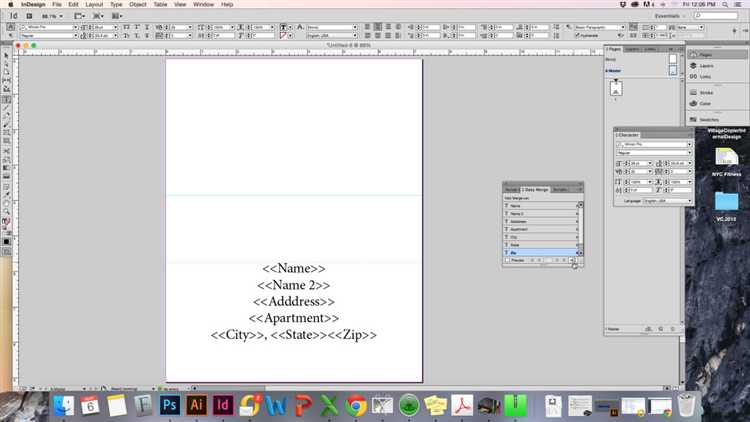Open the Language dropdown in Character panel
The height and width of the screenshot is (422, 750).
click(667, 201)
